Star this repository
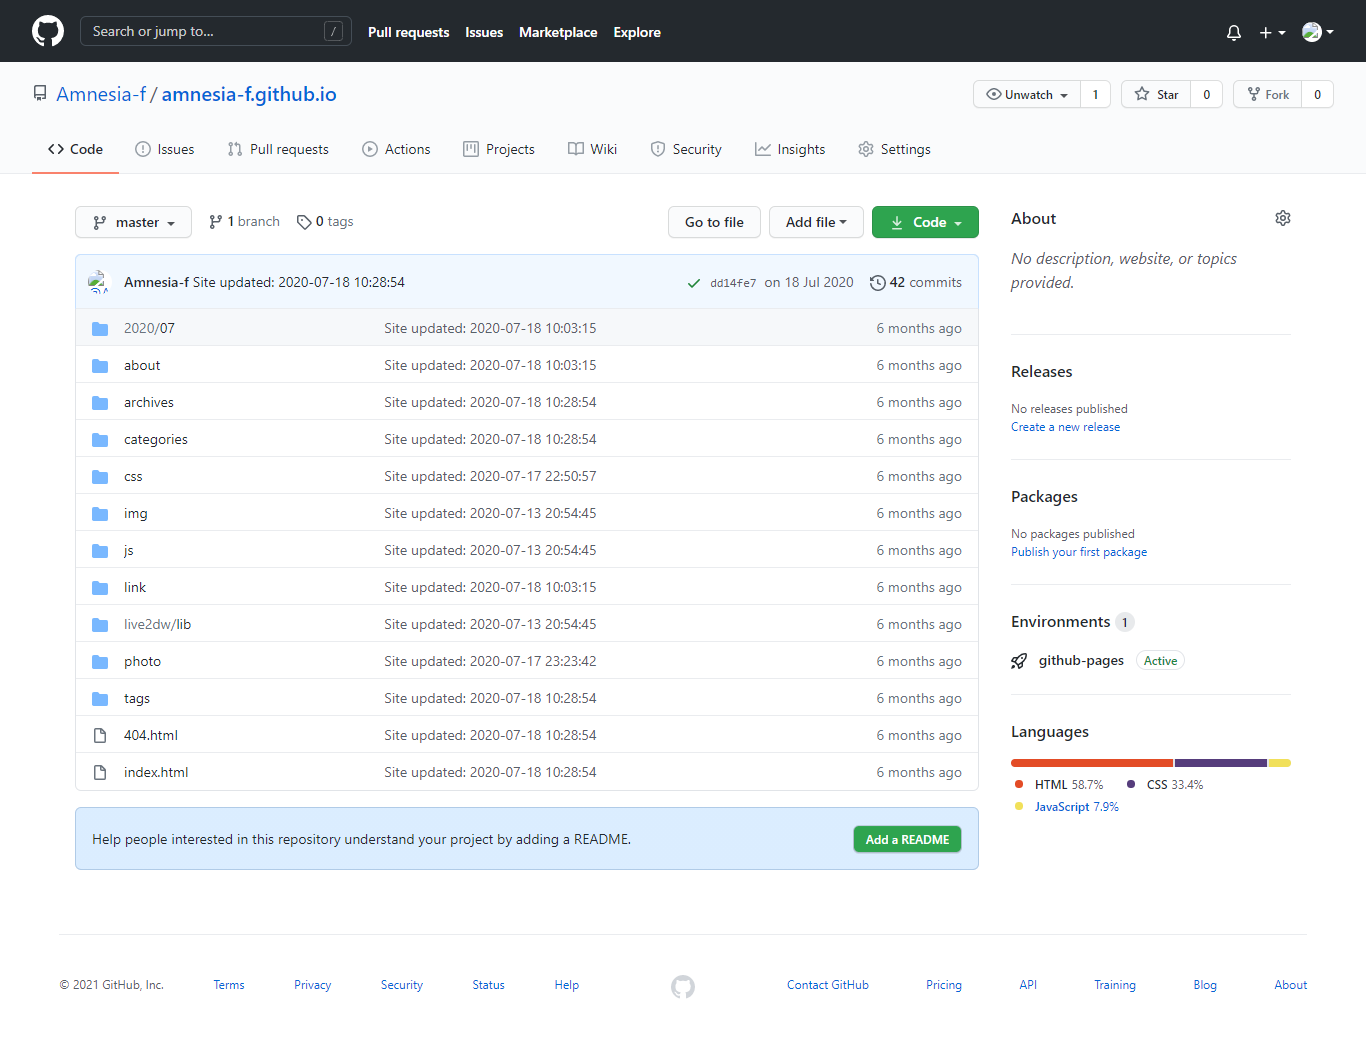The width and height of the screenshot is (1366, 1049). coord(1156,94)
